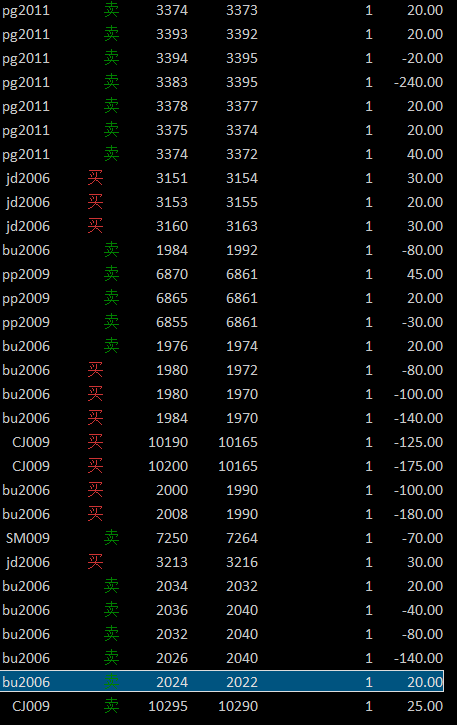Screen dimensions: 457x725
Task: Click the CJ009 row priced 10295
Action: click(222, 706)
